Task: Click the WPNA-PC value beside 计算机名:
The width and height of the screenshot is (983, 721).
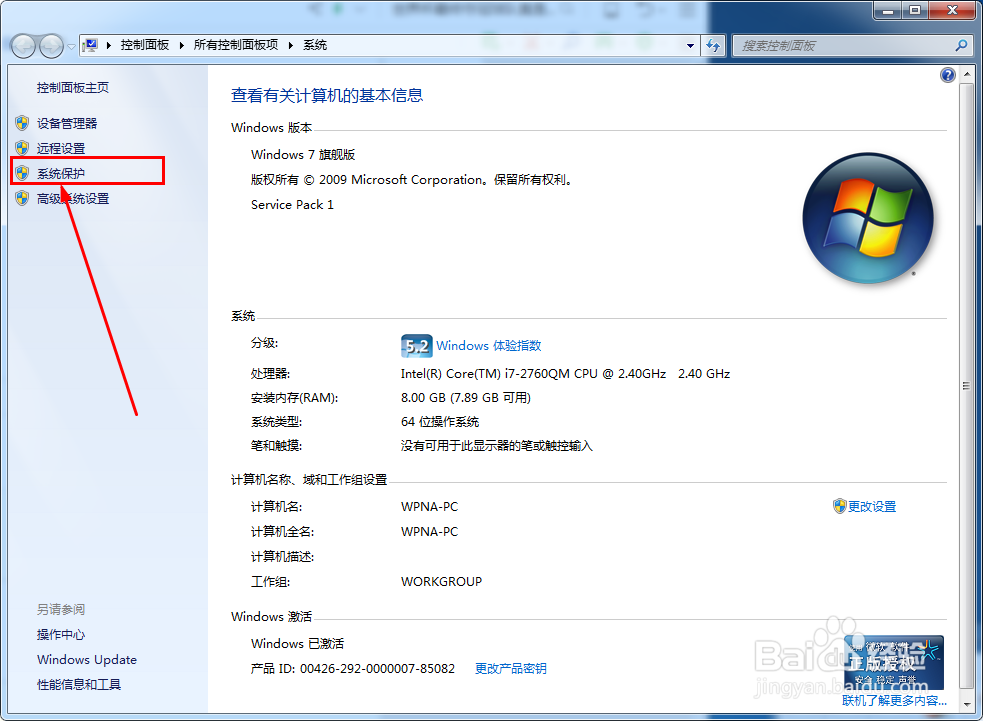Action: pyautogui.click(x=429, y=507)
